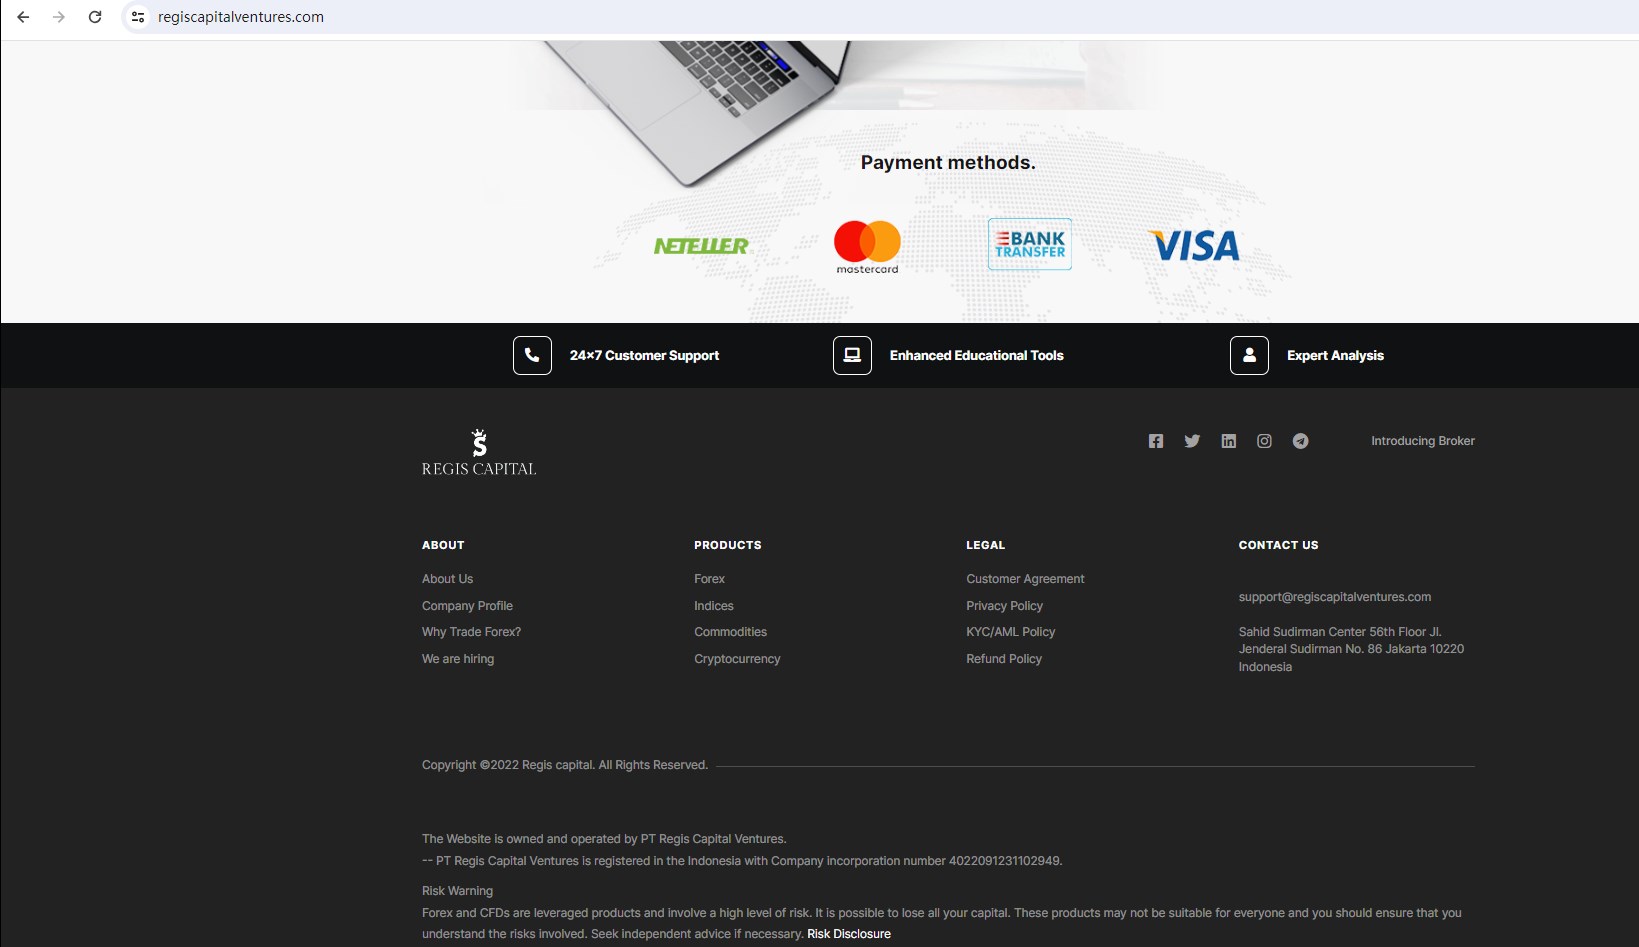Open the Facebook social page

1156,441
